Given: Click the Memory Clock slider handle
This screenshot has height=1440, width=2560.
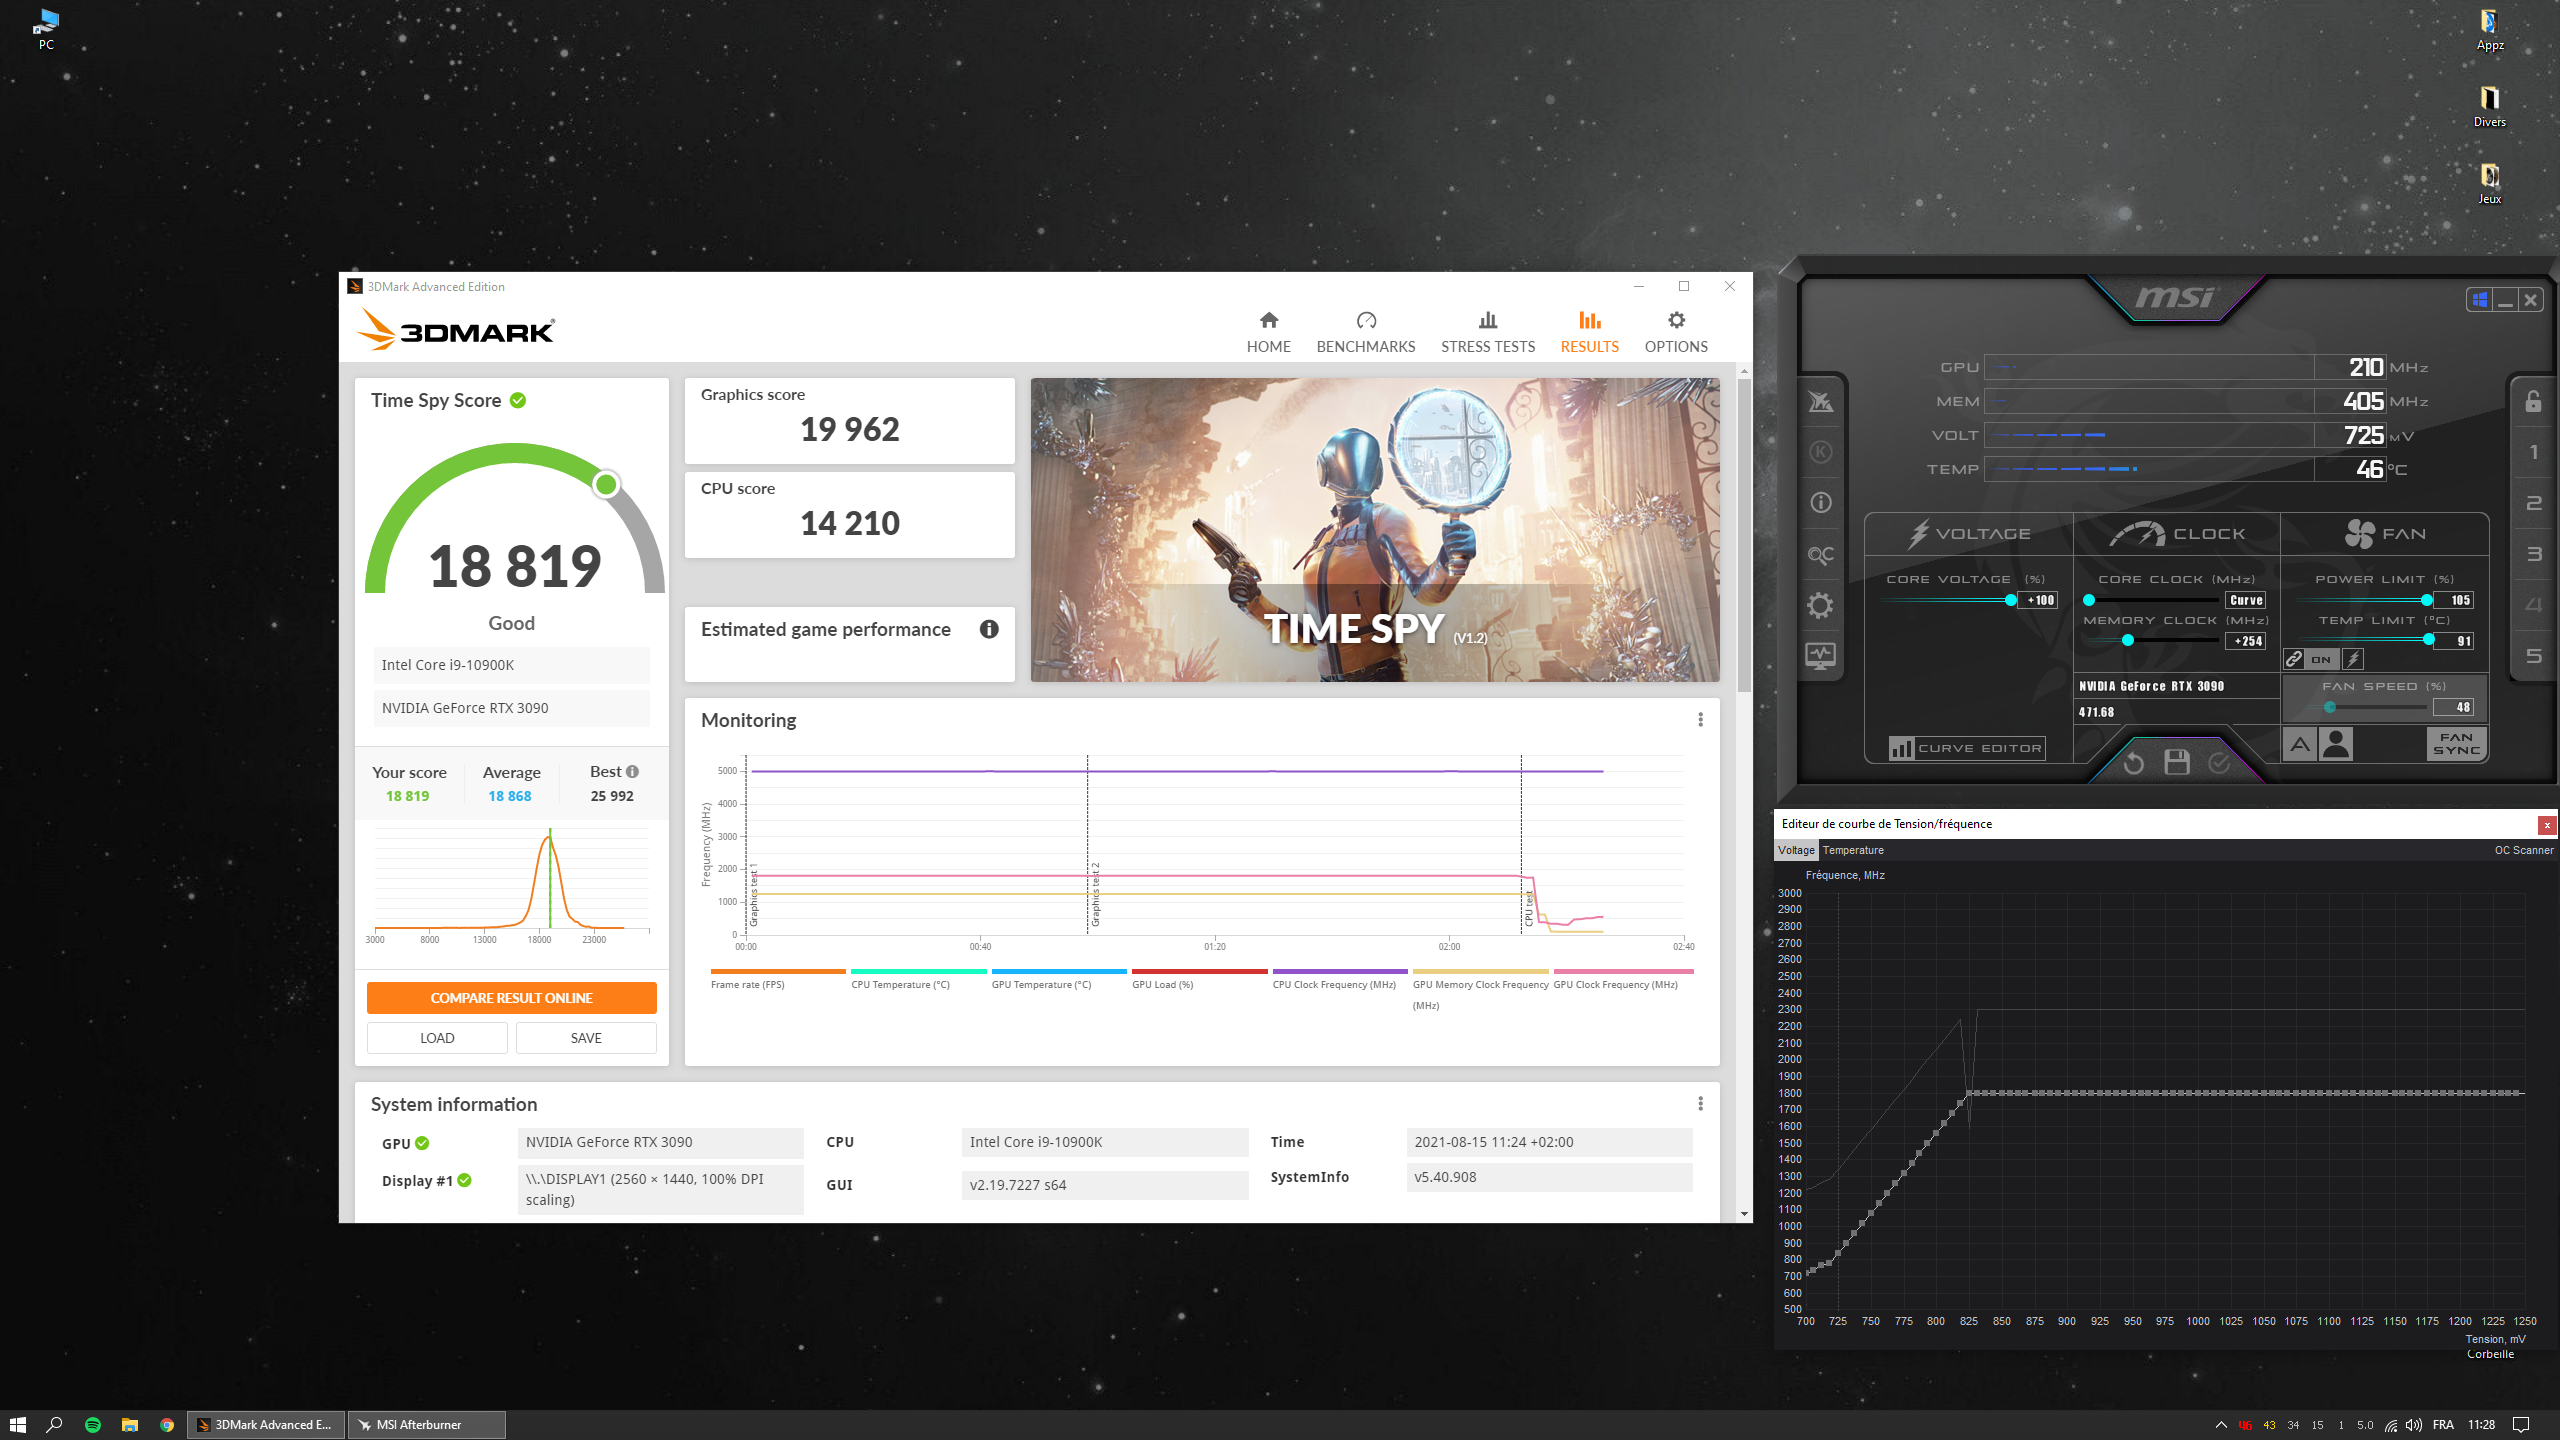Looking at the screenshot, I should (2127, 640).
